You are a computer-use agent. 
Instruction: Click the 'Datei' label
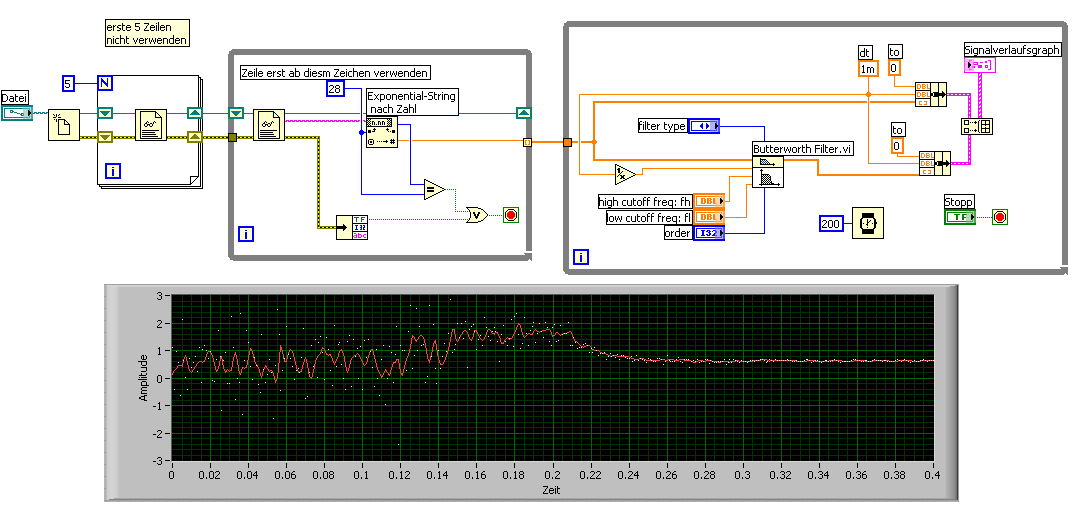[14, 98]
